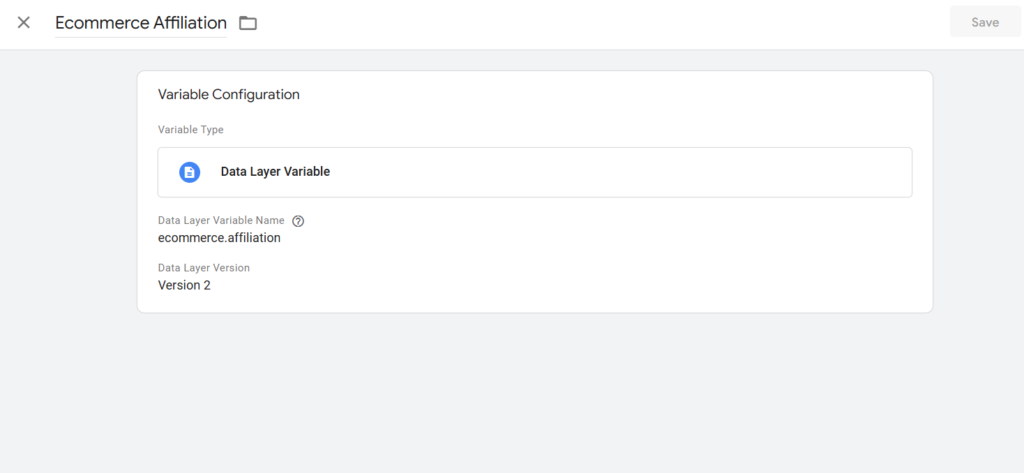
Task: Click the folder icon beside the variable name
Action: pos(248,23)
